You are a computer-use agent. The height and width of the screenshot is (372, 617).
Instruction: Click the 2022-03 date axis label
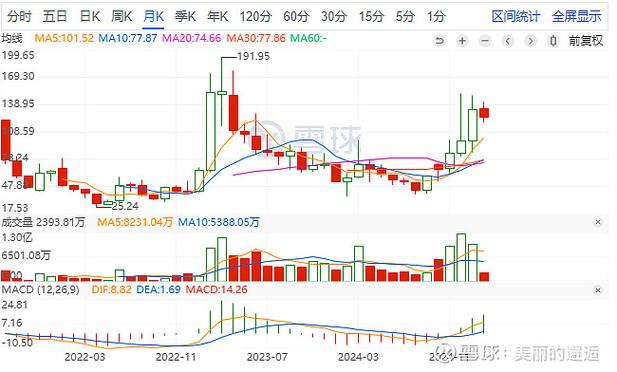point(85,357)
